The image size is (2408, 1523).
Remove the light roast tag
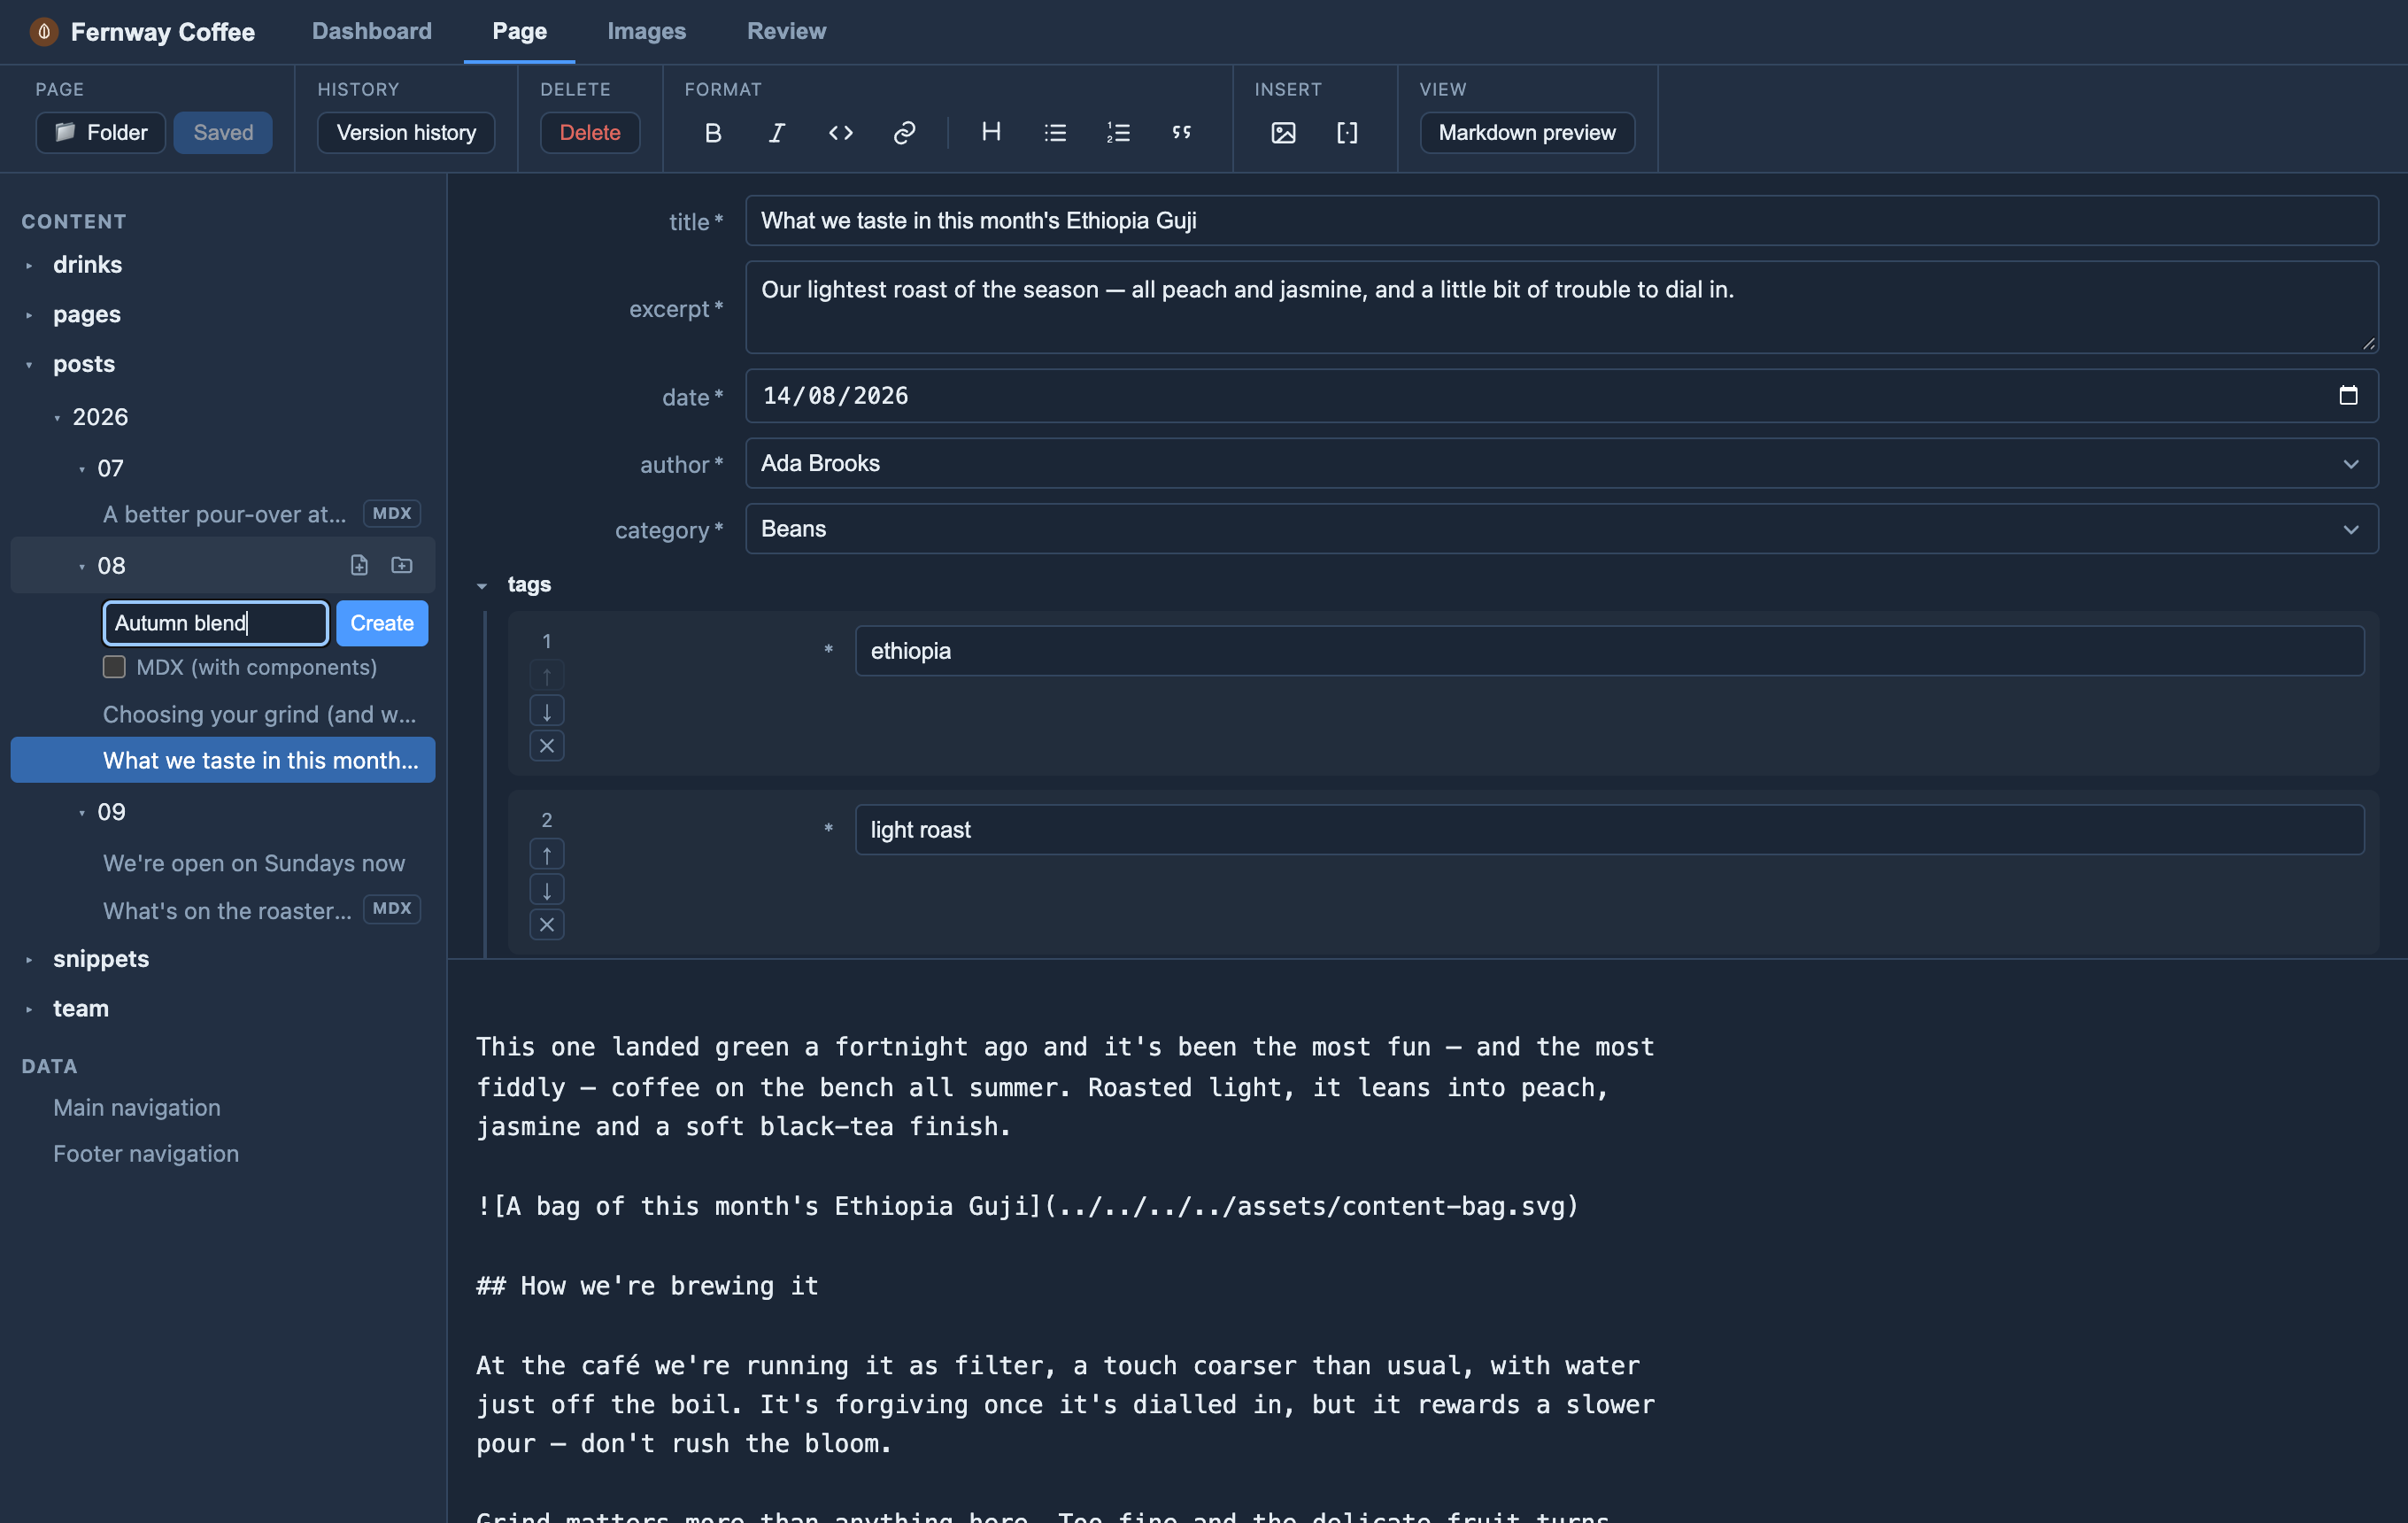point(547,925)
